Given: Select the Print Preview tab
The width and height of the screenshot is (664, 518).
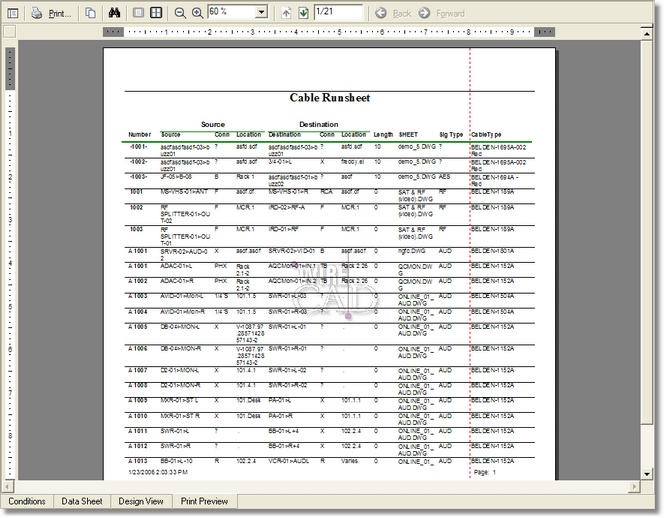Looking at the screenshot, I should (x=204, y=501).
